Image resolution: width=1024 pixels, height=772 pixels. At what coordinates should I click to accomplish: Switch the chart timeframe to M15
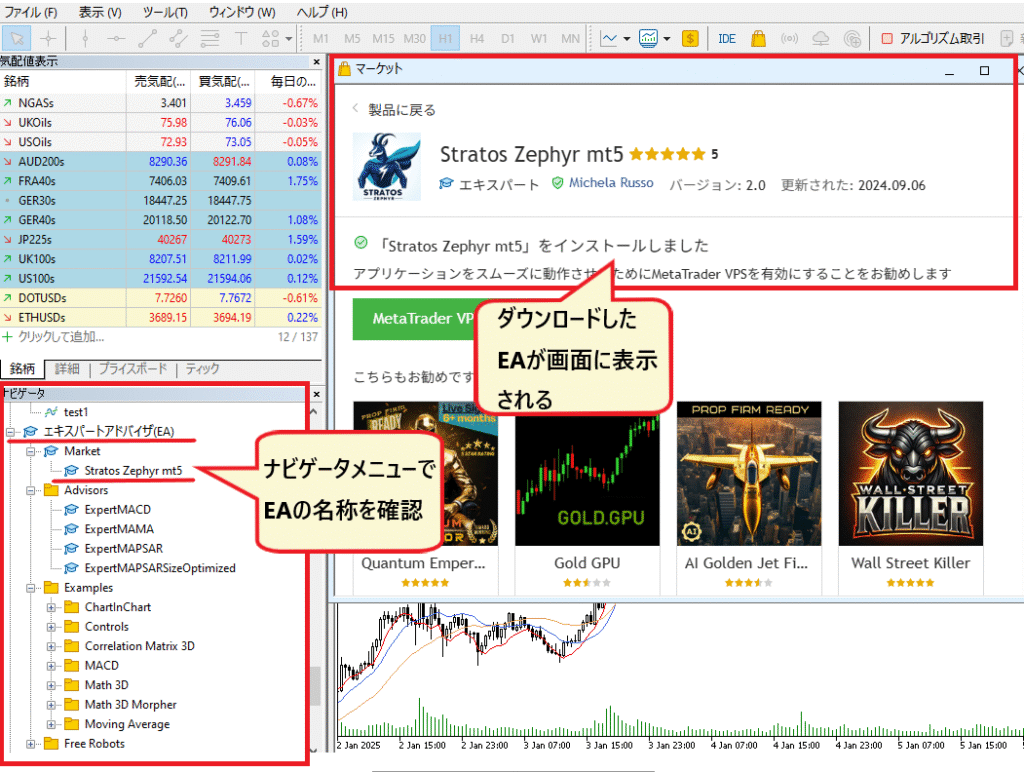pyautogui.click(x=383, y=39)
